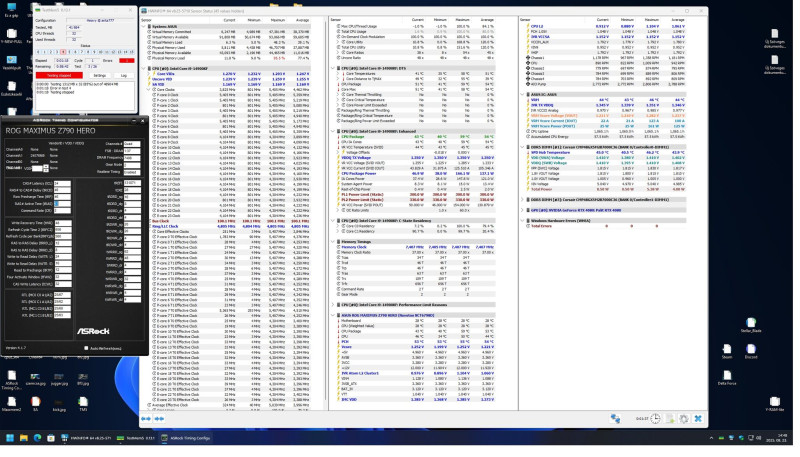This screenshot has height=457, width=800.
Task: Collapse the Core Clocks sub-tree
Action: pyautogui.click(x=149, y=89)
